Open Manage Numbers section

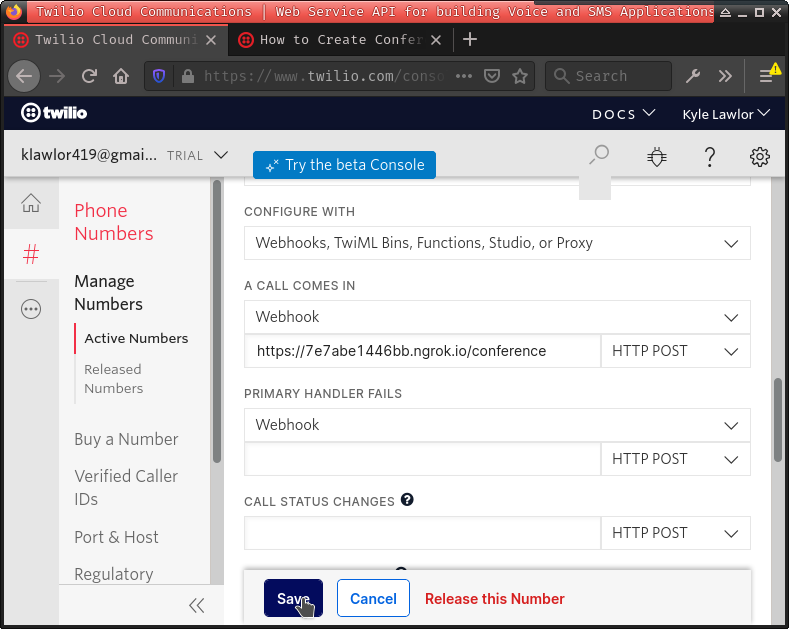[x=108, y=292]
